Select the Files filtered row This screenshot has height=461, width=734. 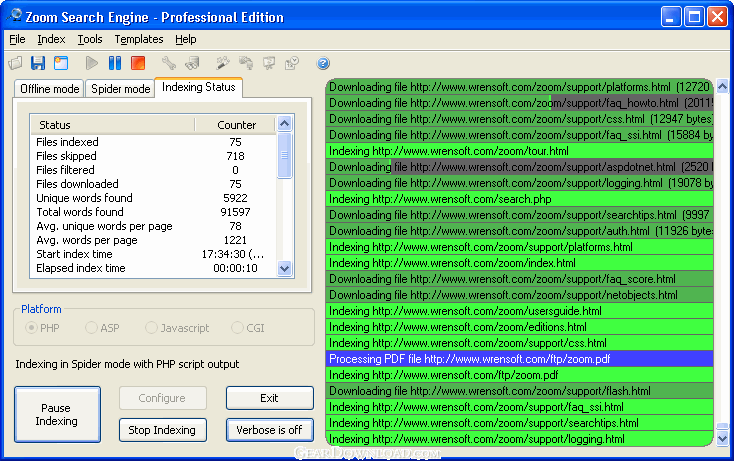click(x=154, y=170)
